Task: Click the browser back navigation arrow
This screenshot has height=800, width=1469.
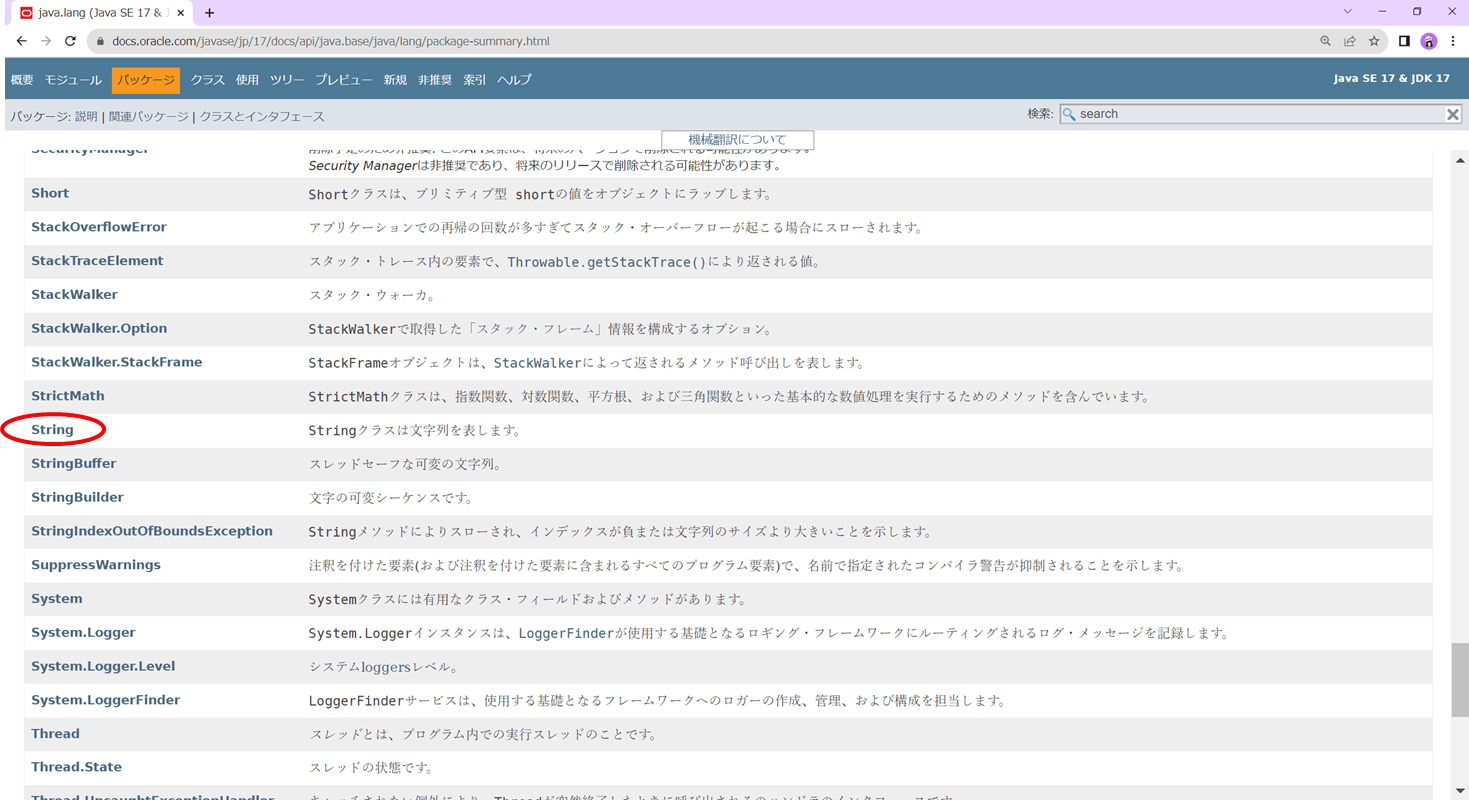Action: [x=20, y=41]
